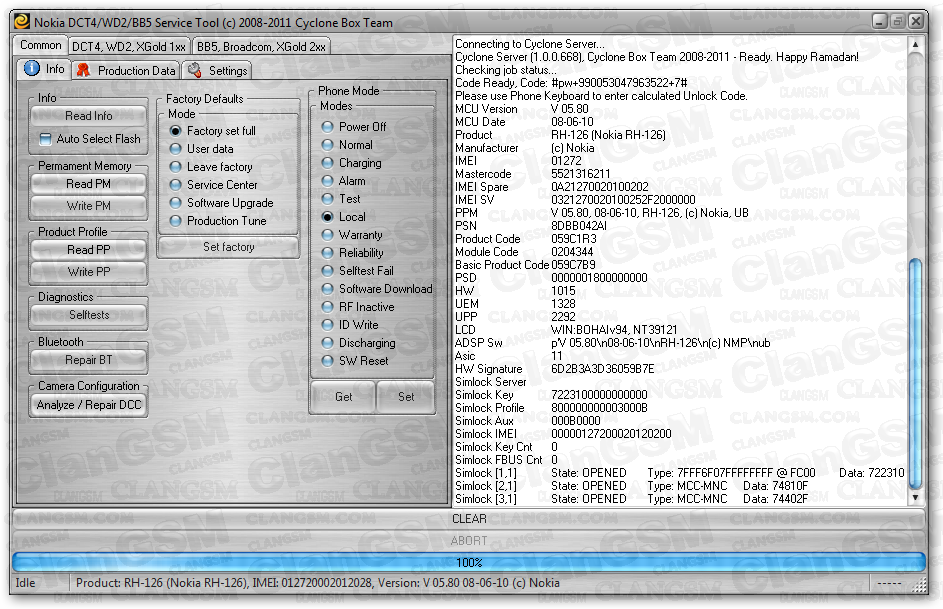Screen dimensions: 943x609
Task: Run Selftests diagnostics
Action: (x=88, y=314)
